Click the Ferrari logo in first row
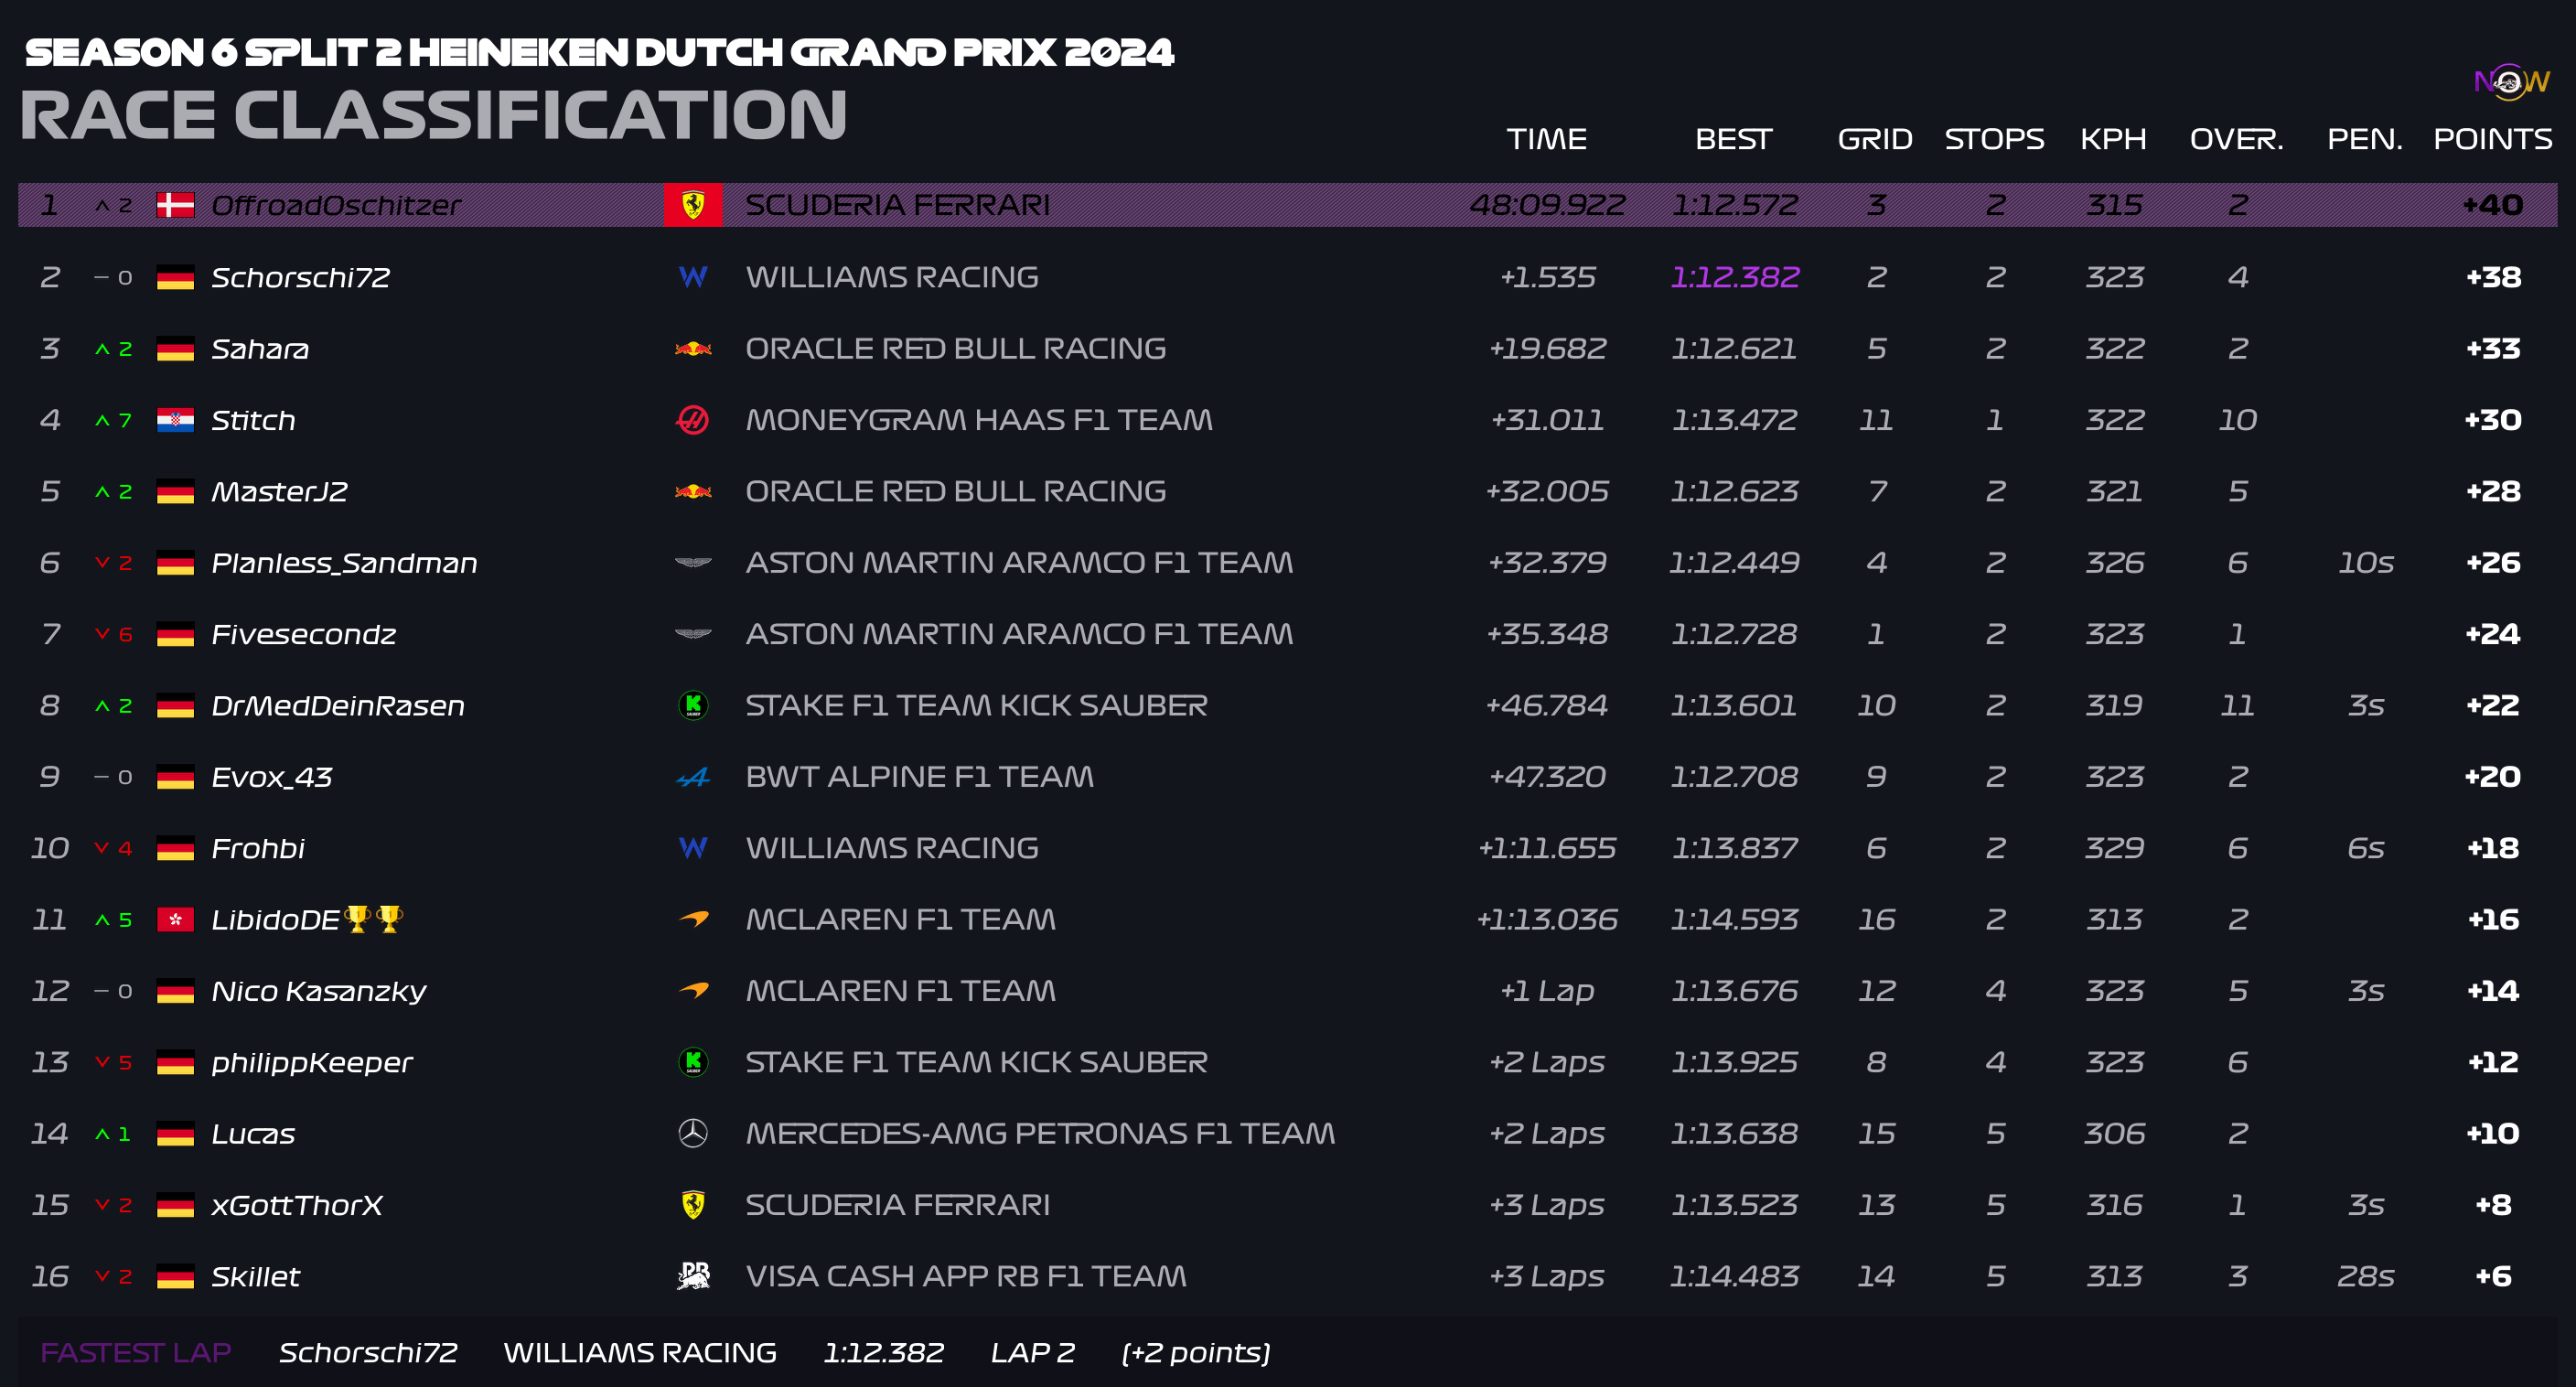This screenshot has width=2576, height=1387. [x=692, y=205]
